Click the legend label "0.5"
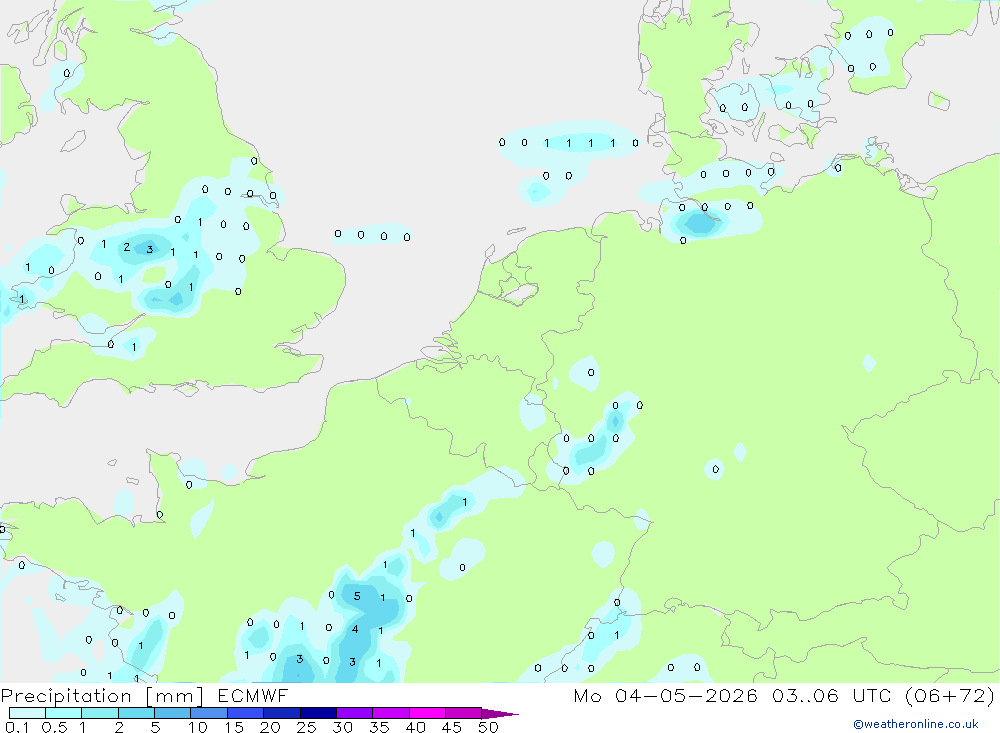 click(x=54, y=727)
